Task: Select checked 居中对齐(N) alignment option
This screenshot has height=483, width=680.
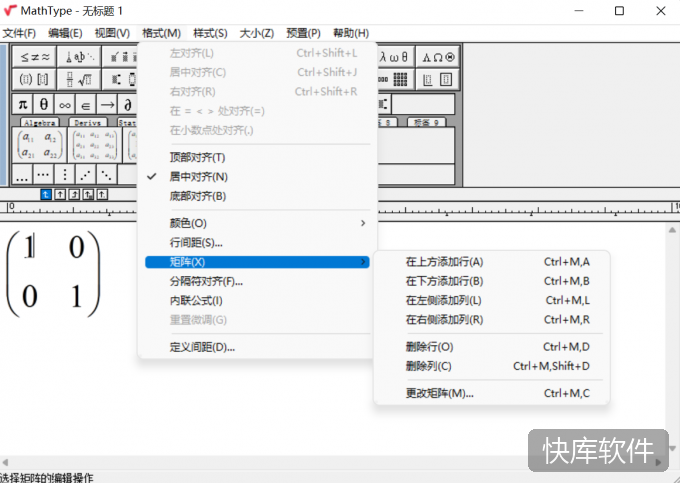Action: pos(257,177)
